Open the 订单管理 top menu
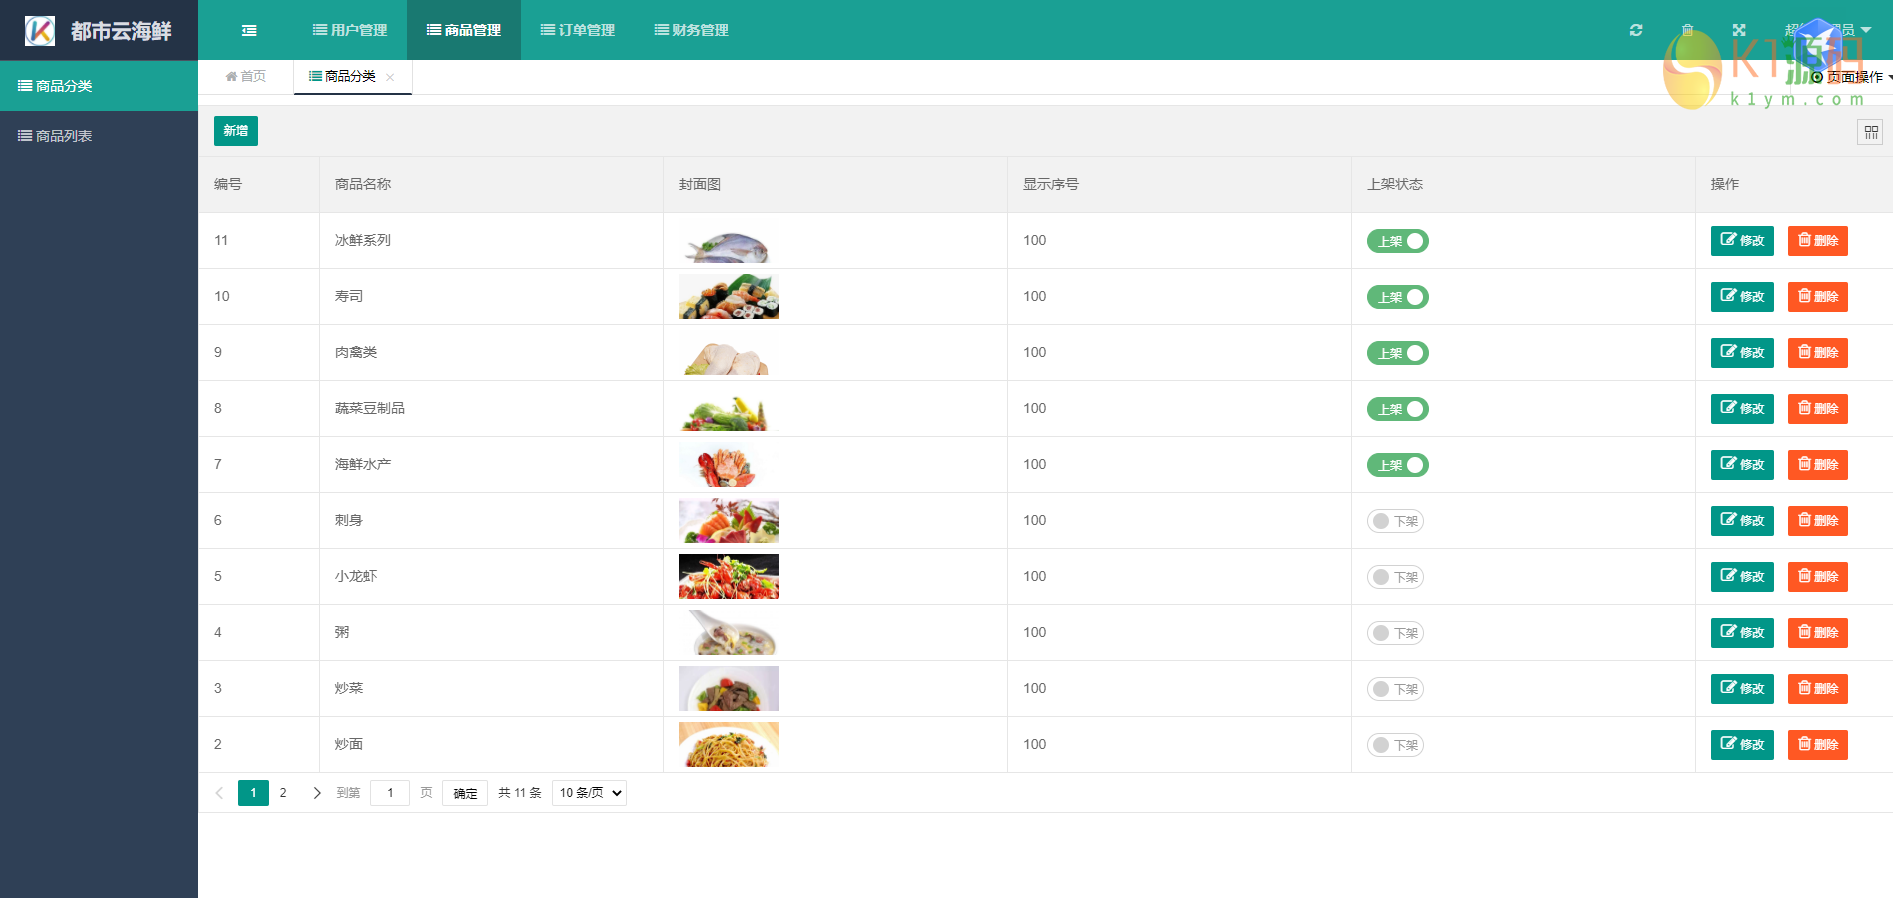The image size is (1893, 898). [578, 30]
